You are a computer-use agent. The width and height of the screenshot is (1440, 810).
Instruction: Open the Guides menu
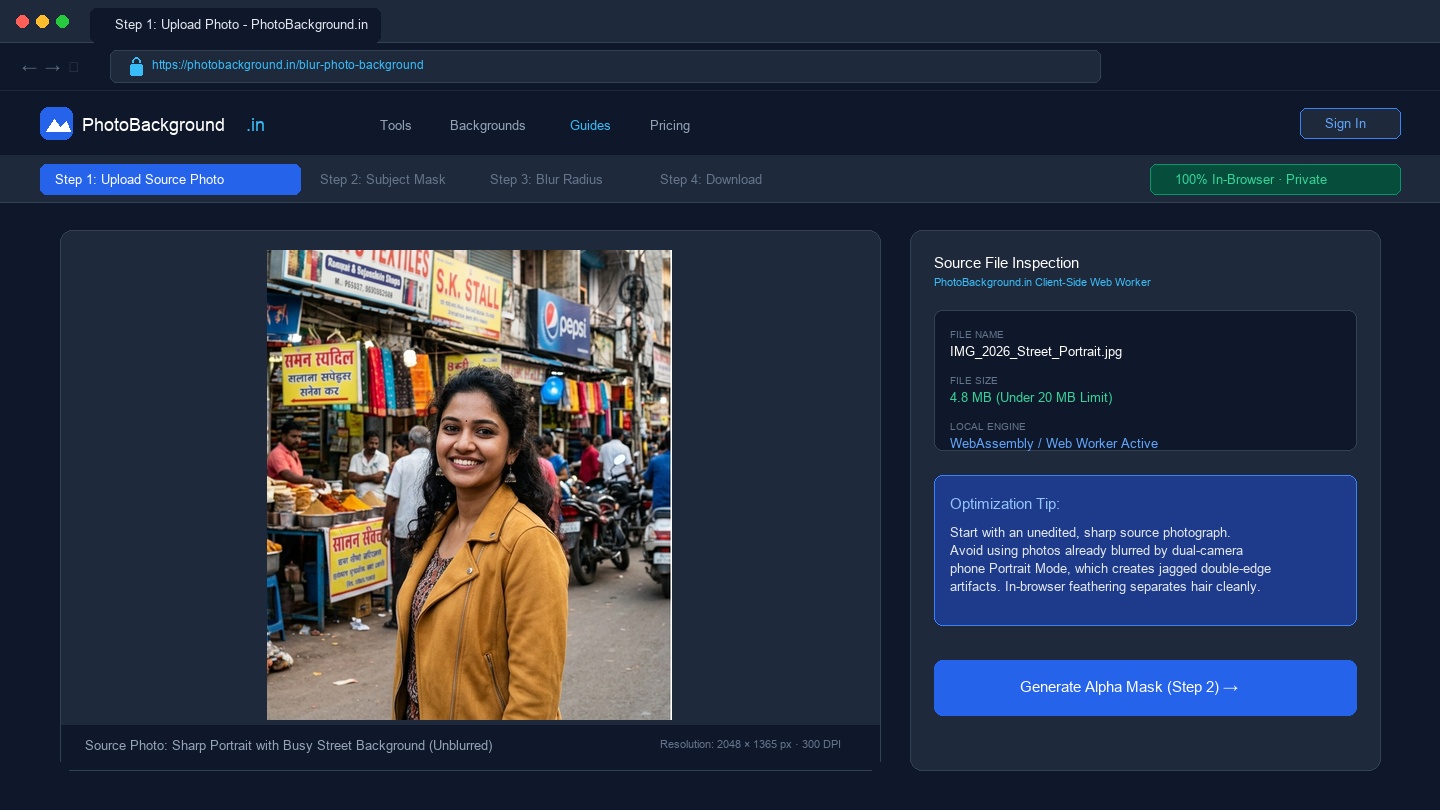590,125
